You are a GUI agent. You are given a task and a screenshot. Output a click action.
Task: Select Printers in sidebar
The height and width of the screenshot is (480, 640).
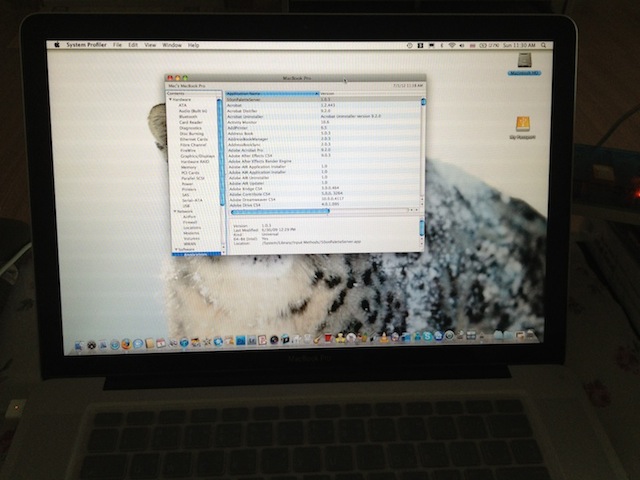pyautogui.click(x=189, y=189)
